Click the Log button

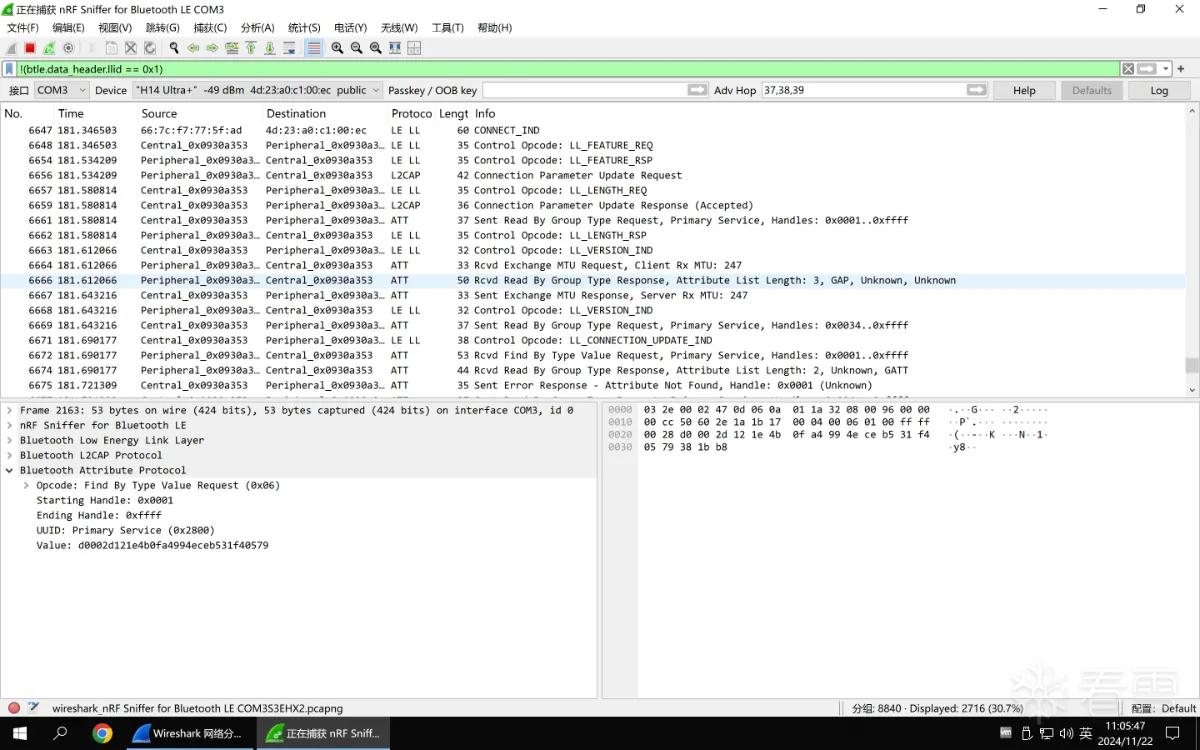[1159, 90]
